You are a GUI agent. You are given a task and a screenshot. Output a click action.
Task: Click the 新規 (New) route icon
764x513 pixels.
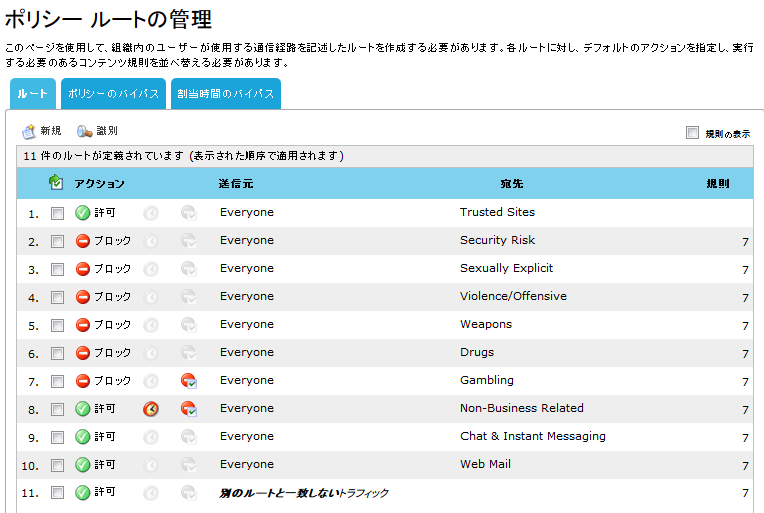pyautogui.click(x=29, y=131)
